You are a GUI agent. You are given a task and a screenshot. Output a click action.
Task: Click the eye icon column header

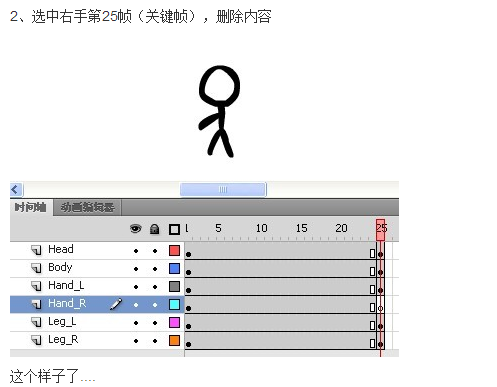pos(136,229)
